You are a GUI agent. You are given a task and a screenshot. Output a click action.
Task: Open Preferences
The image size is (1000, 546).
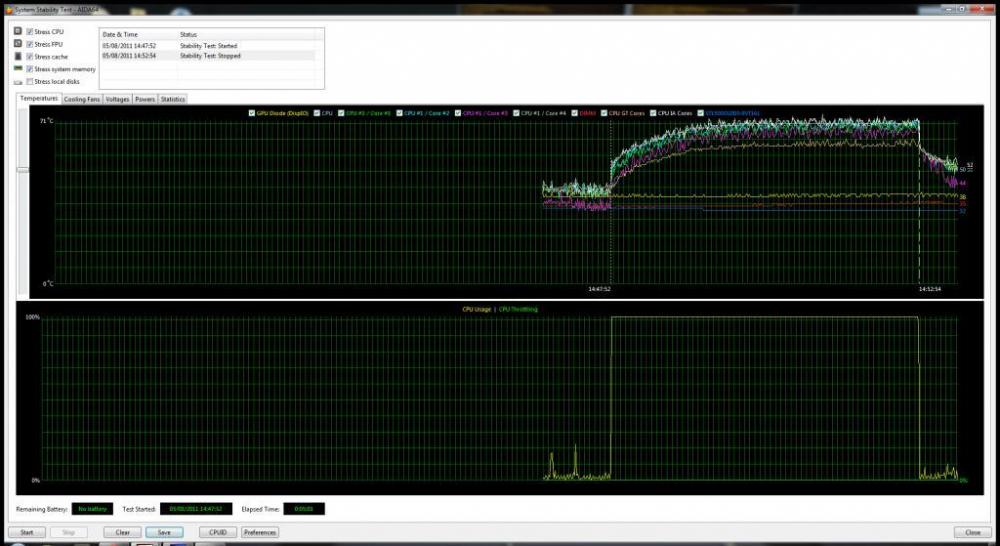(x=260, y=532)
